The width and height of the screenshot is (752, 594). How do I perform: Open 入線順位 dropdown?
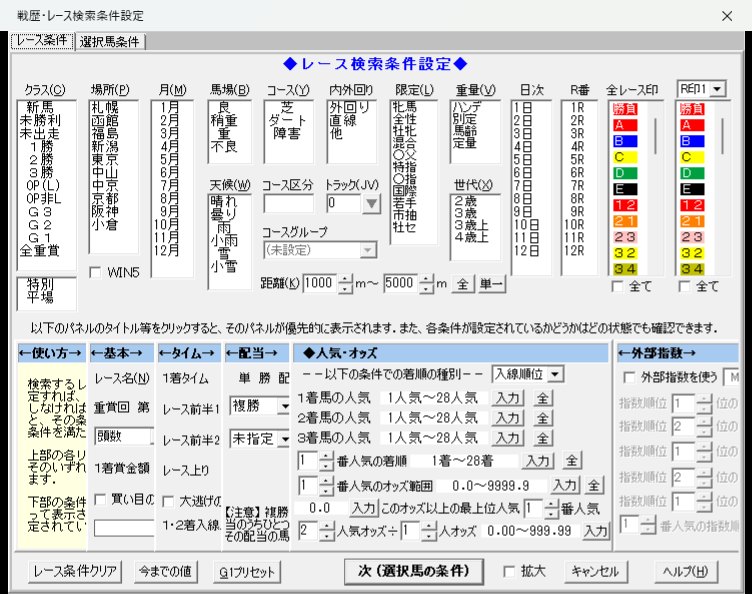(x=555, y=374)
